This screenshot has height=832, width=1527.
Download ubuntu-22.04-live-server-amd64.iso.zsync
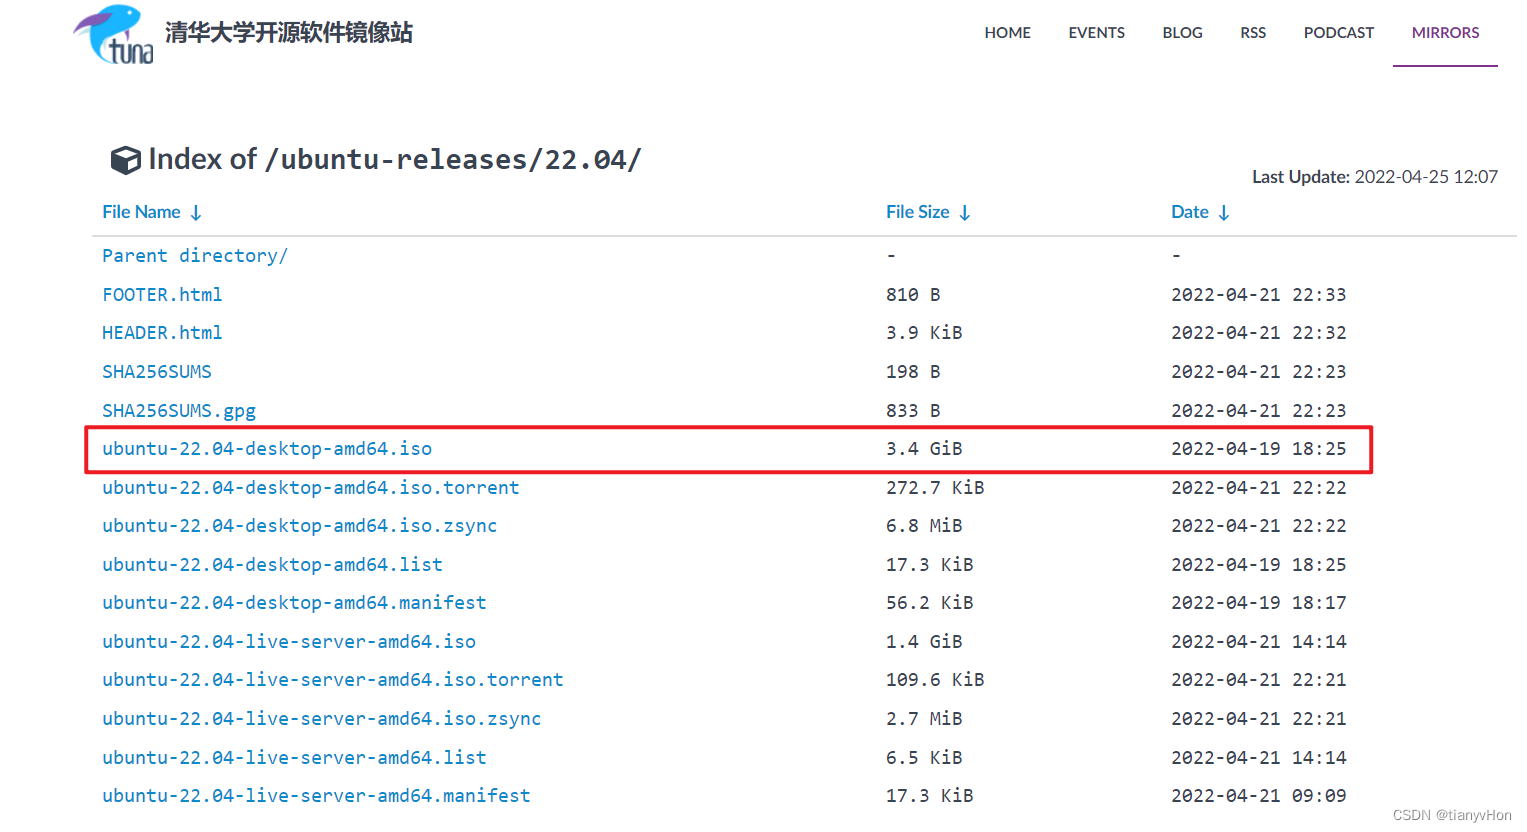(322, 719)
